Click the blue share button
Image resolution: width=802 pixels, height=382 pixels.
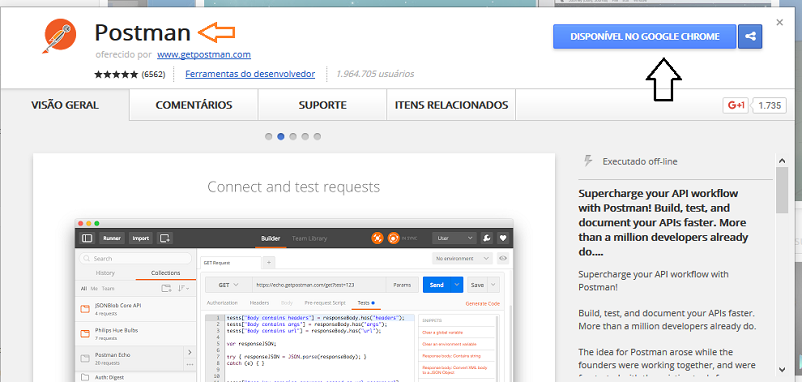[x=750, y=37]
